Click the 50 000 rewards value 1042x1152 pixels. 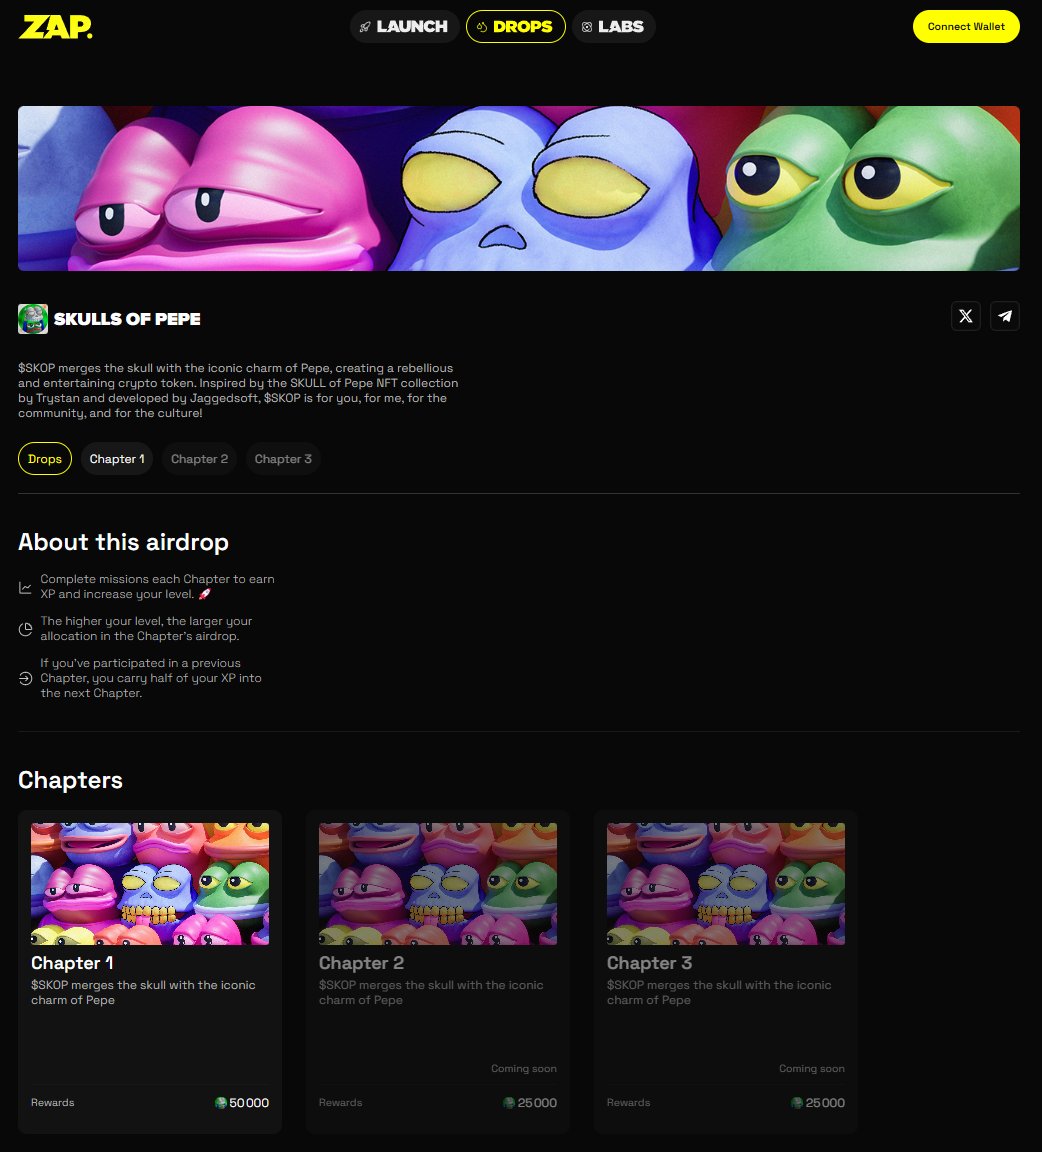pyautogui.click(x=249, y=1103)
